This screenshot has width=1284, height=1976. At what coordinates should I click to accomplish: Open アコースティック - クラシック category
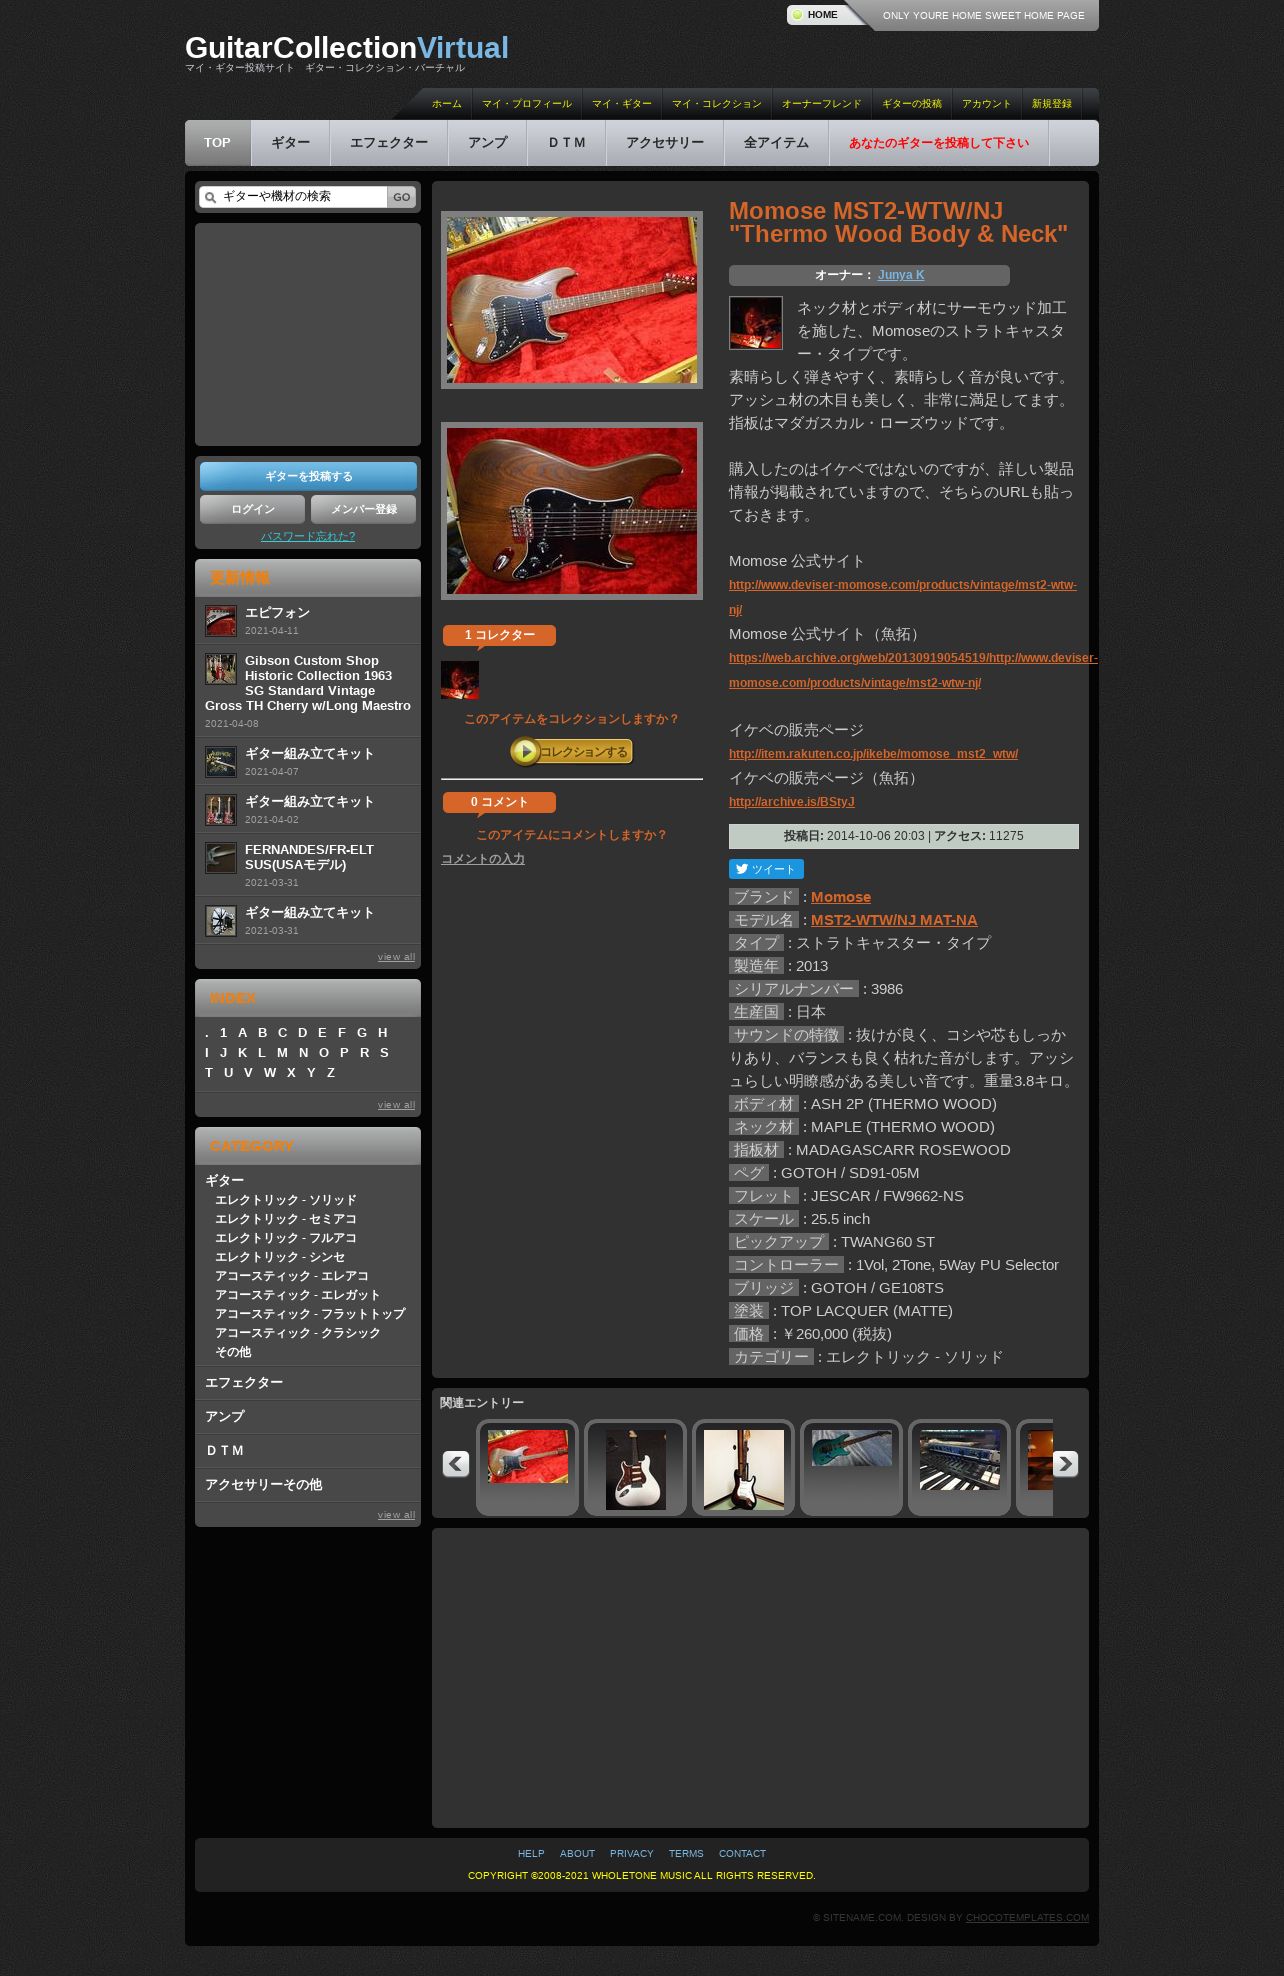click(298, 1333)
